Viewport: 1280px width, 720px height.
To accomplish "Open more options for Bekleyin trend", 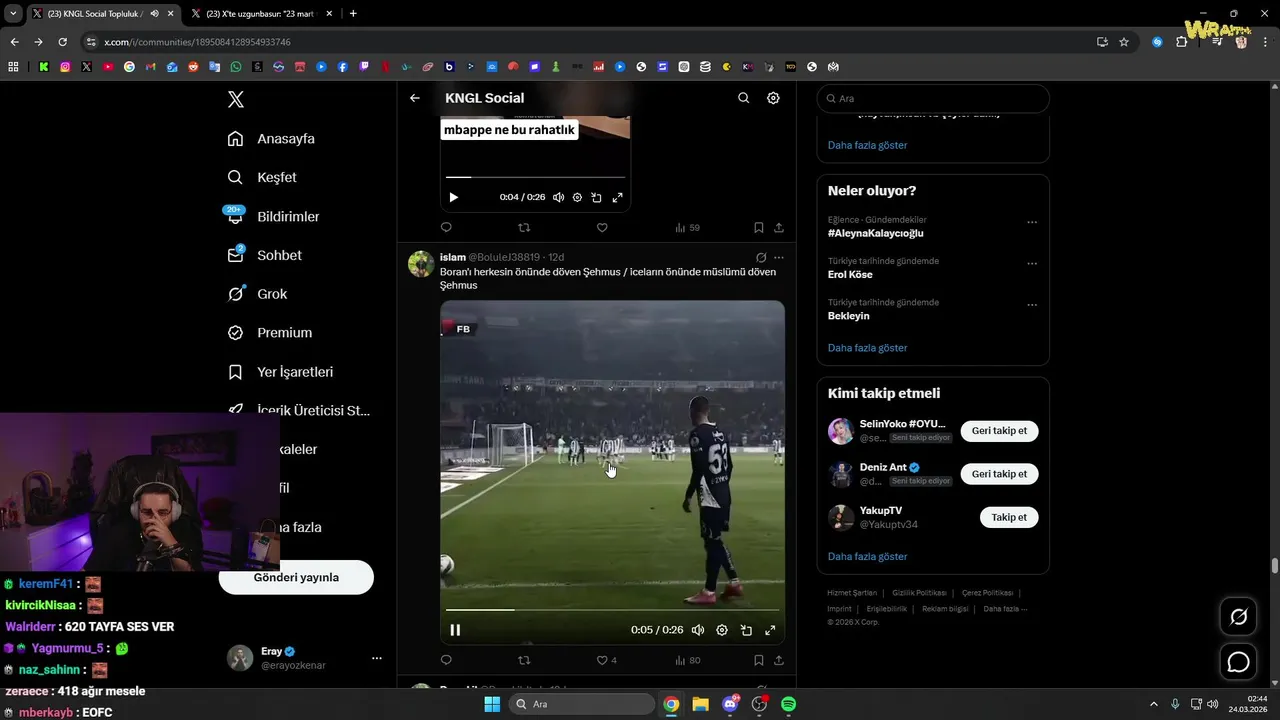I will coord(1032,305).
